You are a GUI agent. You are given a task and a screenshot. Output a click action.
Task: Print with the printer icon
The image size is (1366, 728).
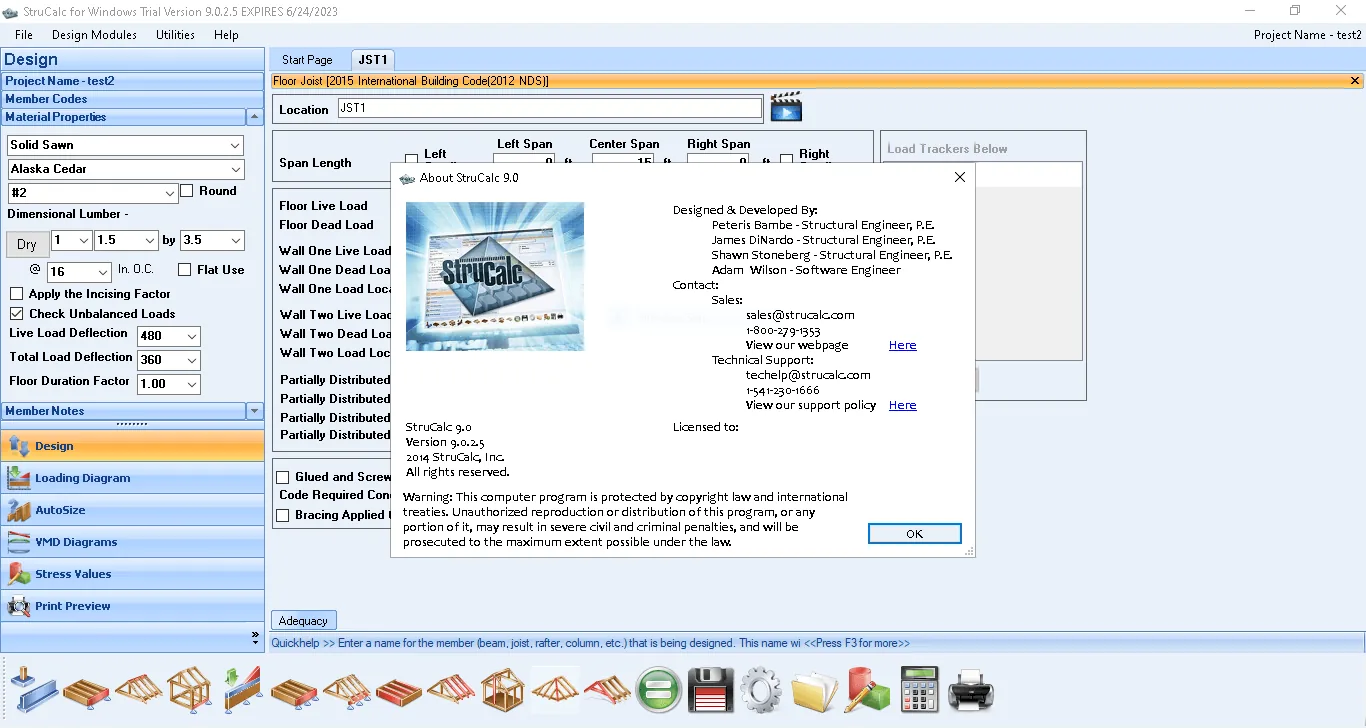pos(970,690)
